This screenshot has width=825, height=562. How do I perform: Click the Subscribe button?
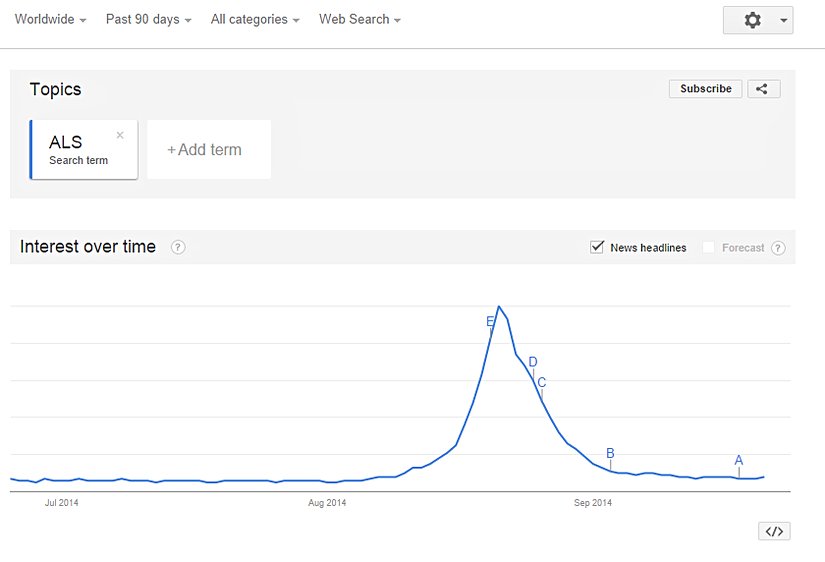click(706, 89)
